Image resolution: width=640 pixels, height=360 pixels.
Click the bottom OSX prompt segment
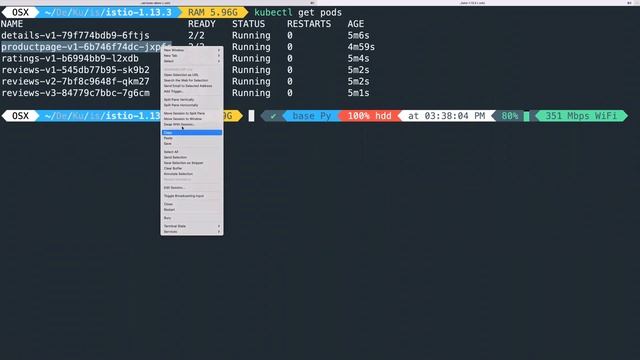click(20, 116)
